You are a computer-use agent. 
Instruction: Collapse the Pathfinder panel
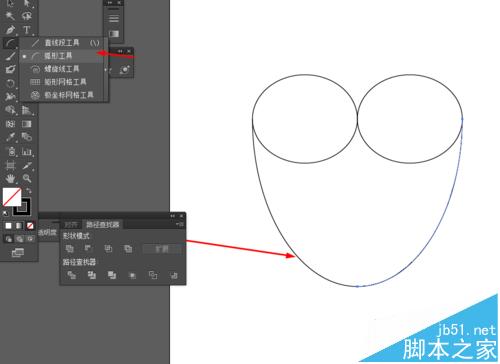[x=173, y=216]
